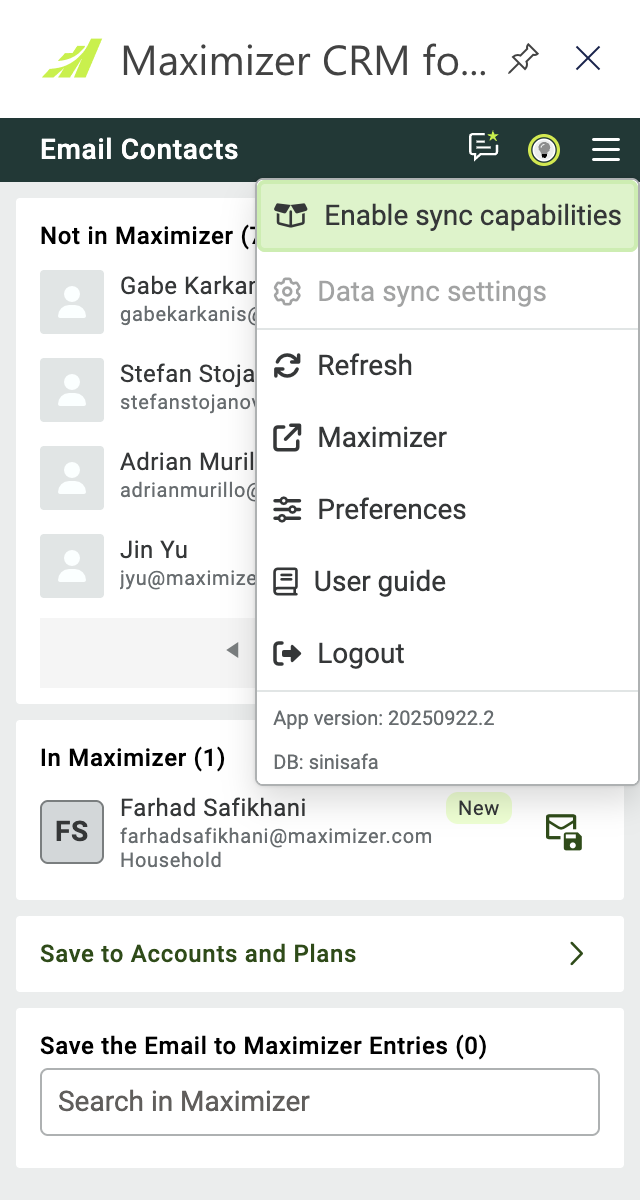
Task: Open Preferences from the menu
Action: coord(447,509)
